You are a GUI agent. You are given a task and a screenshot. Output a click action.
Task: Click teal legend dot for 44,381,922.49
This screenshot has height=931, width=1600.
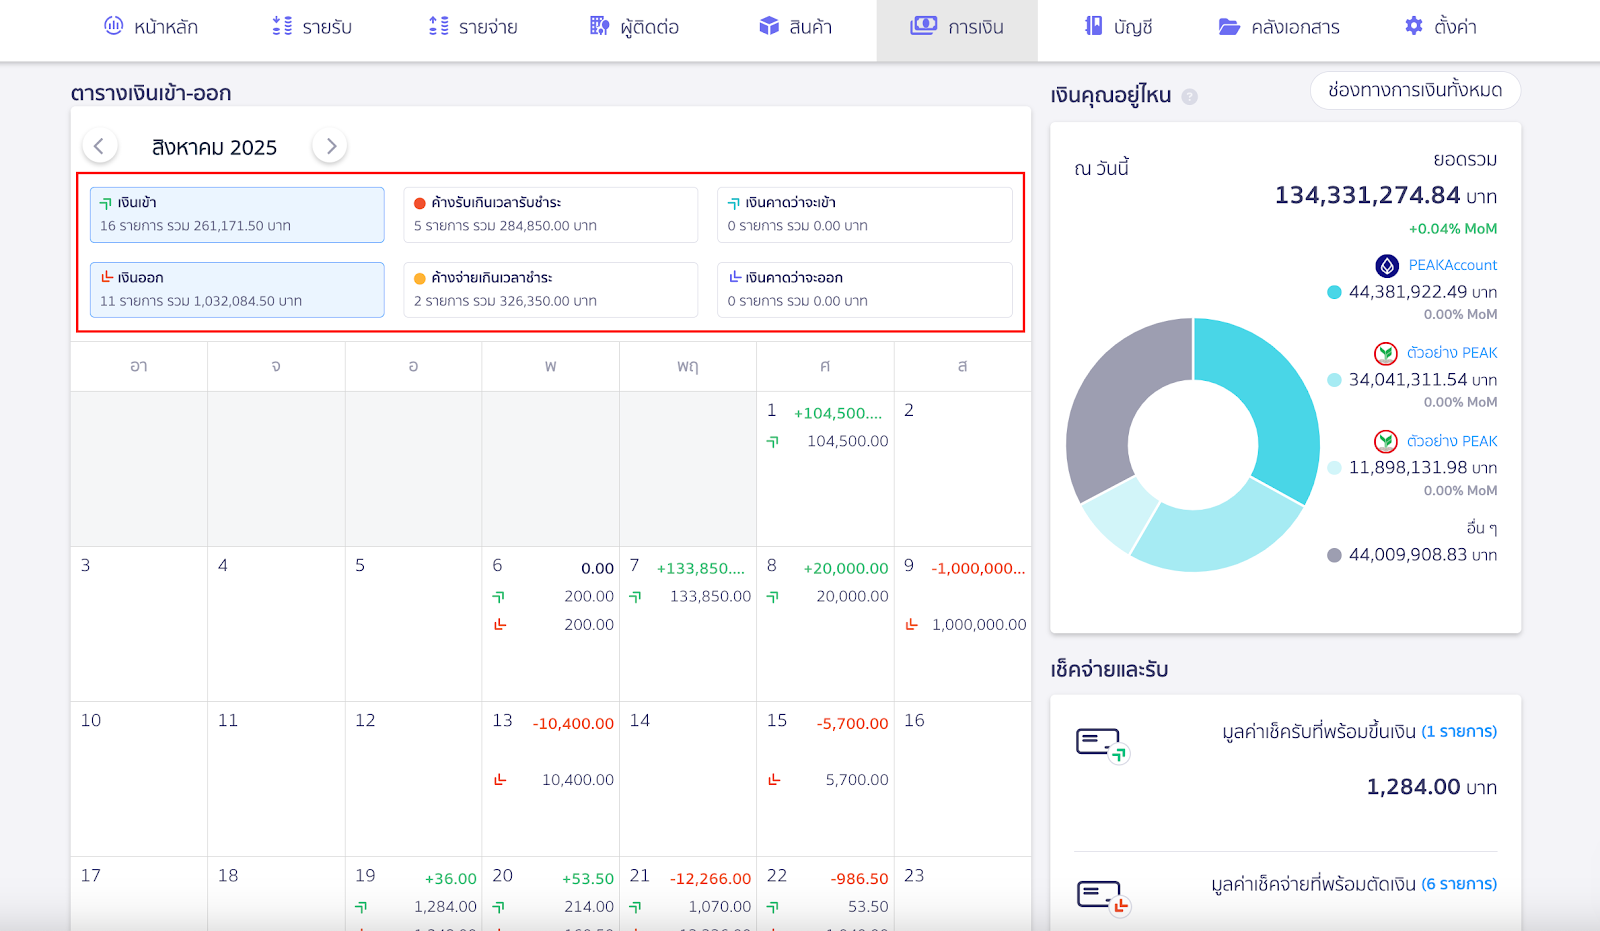1334,292
